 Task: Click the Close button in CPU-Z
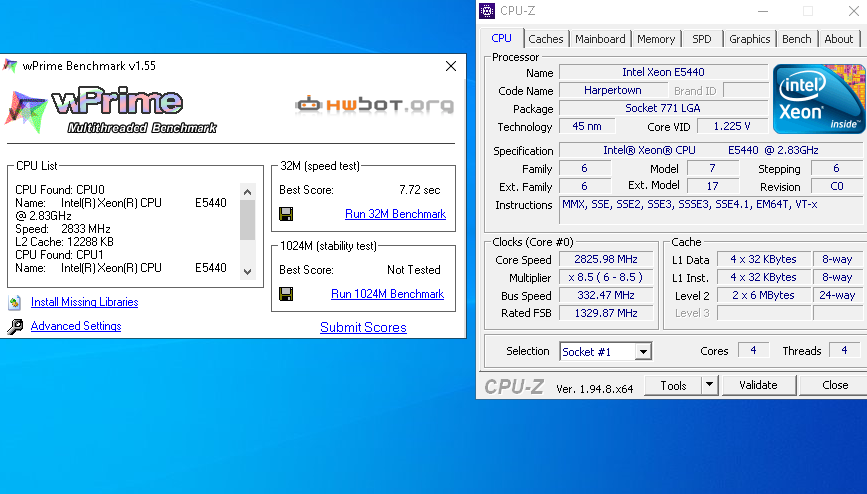pyautogui.click(x=833, y=385)
